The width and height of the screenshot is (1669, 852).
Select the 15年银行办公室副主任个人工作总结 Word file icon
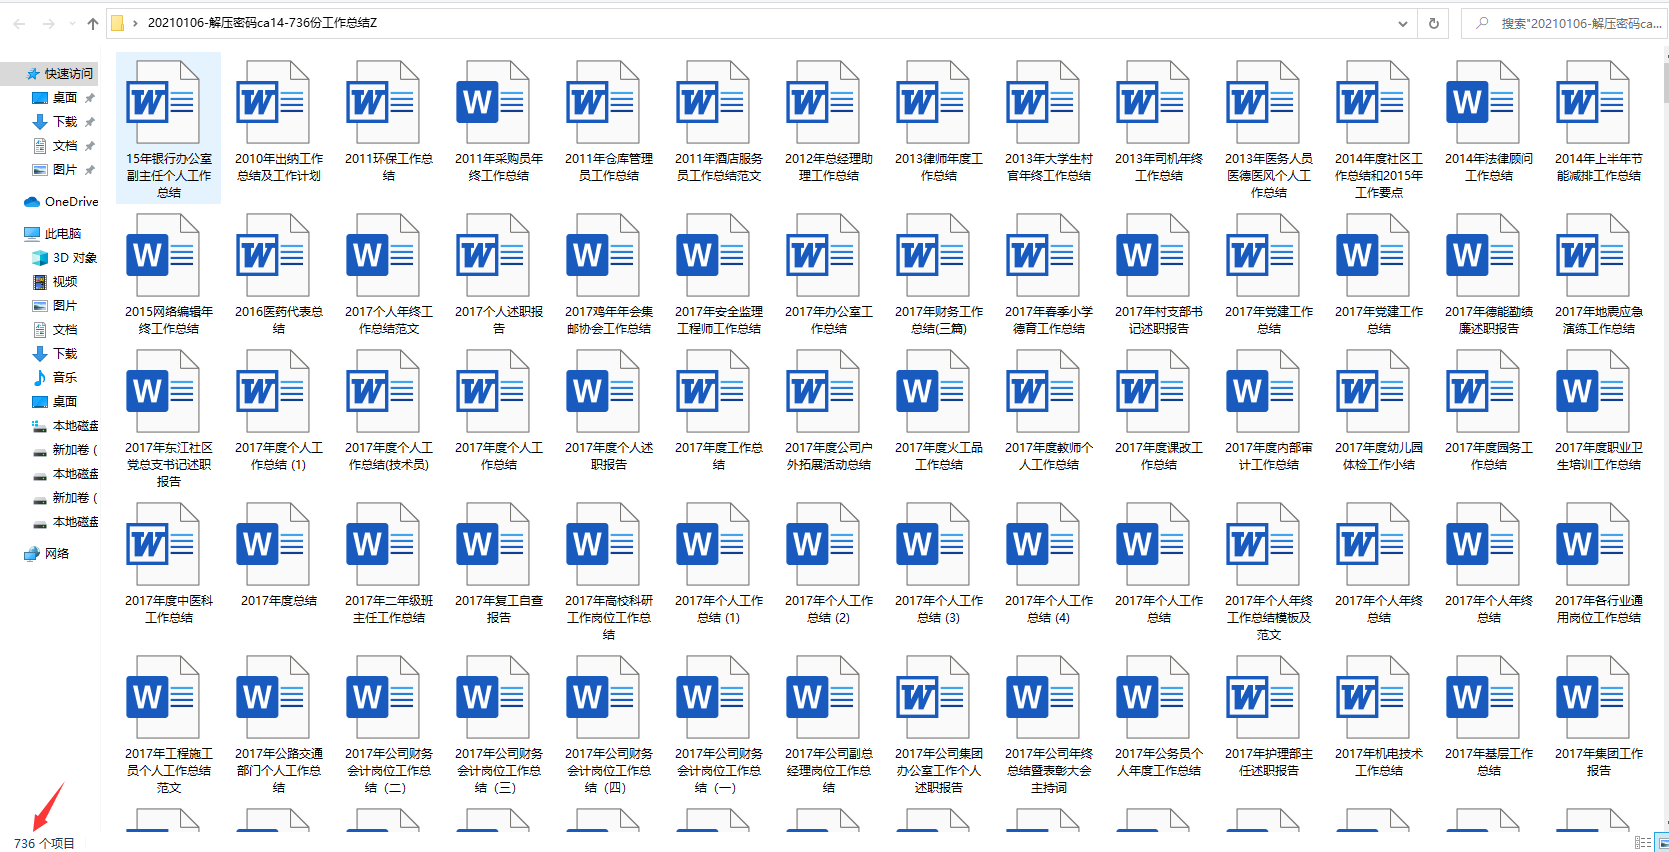[161, 103]
